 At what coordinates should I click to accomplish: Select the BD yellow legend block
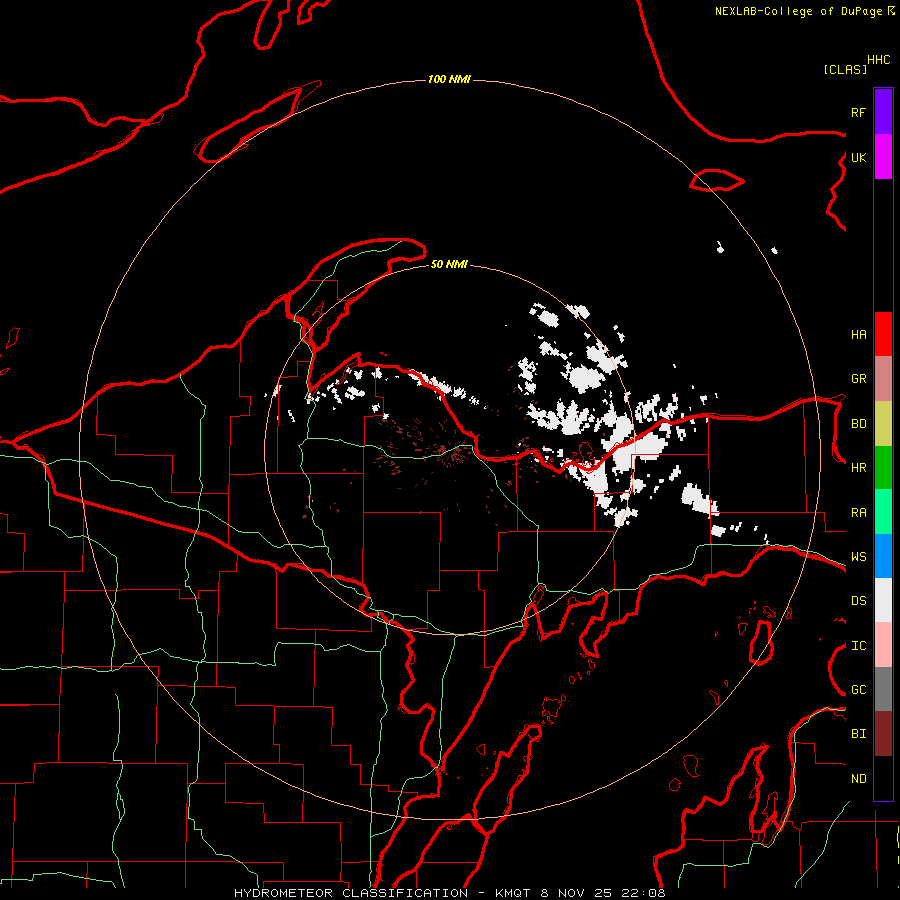click(883, 423)
